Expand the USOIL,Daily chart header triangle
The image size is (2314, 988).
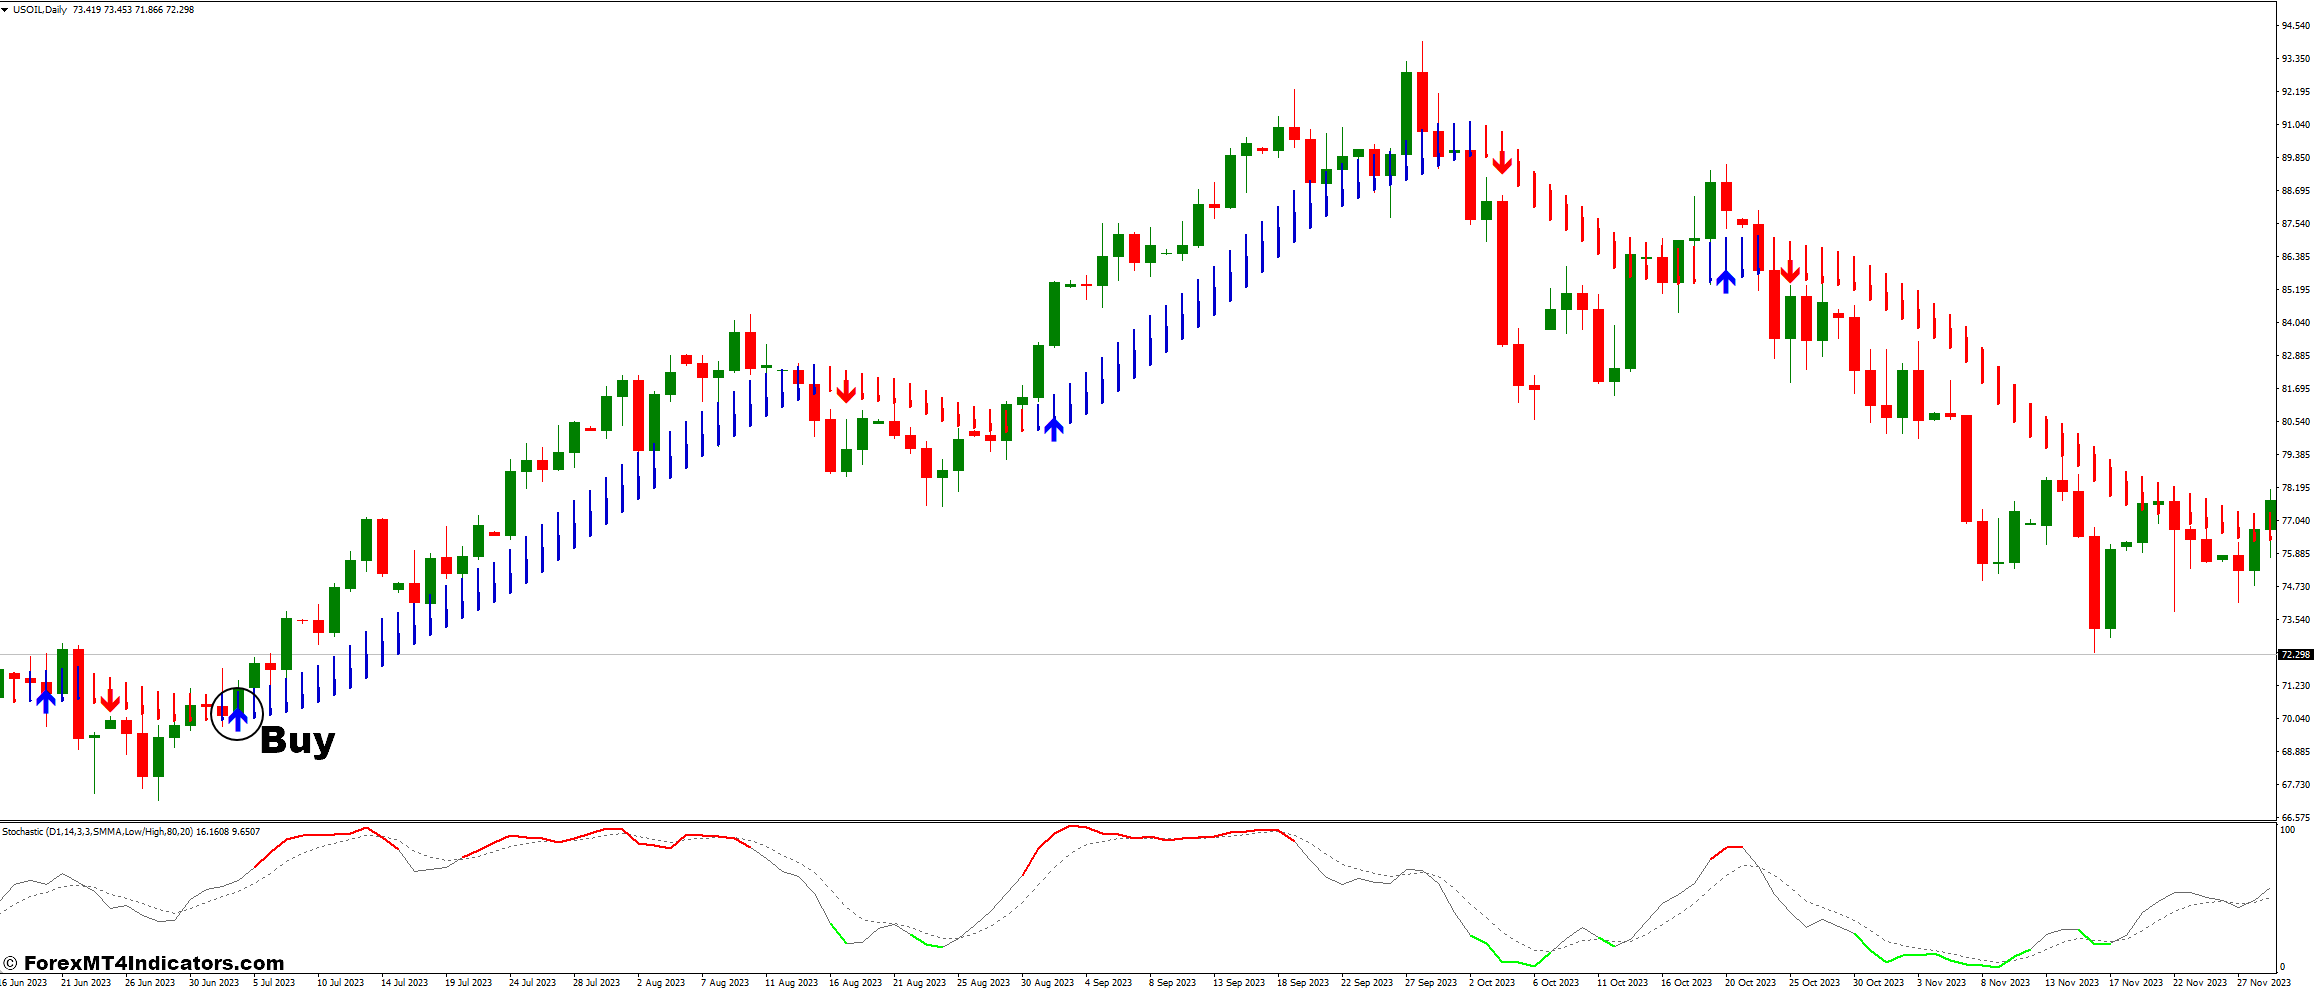(x=7, y=9)
